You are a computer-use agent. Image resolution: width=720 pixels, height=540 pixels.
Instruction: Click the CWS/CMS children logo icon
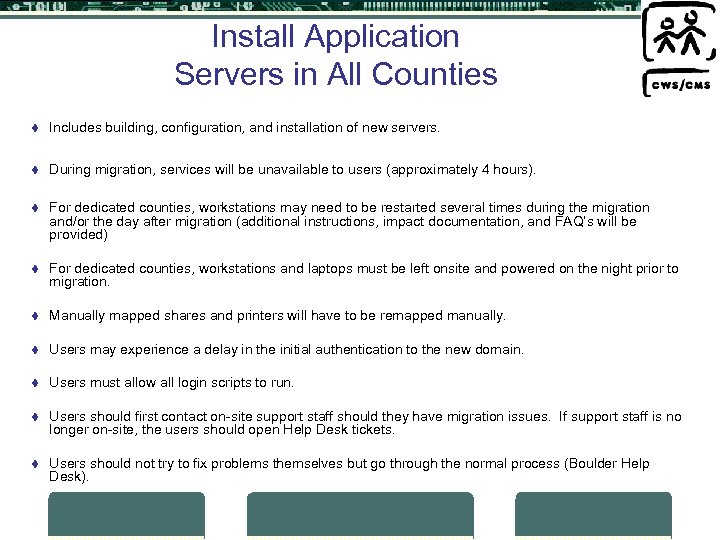(x=679, y=32)
